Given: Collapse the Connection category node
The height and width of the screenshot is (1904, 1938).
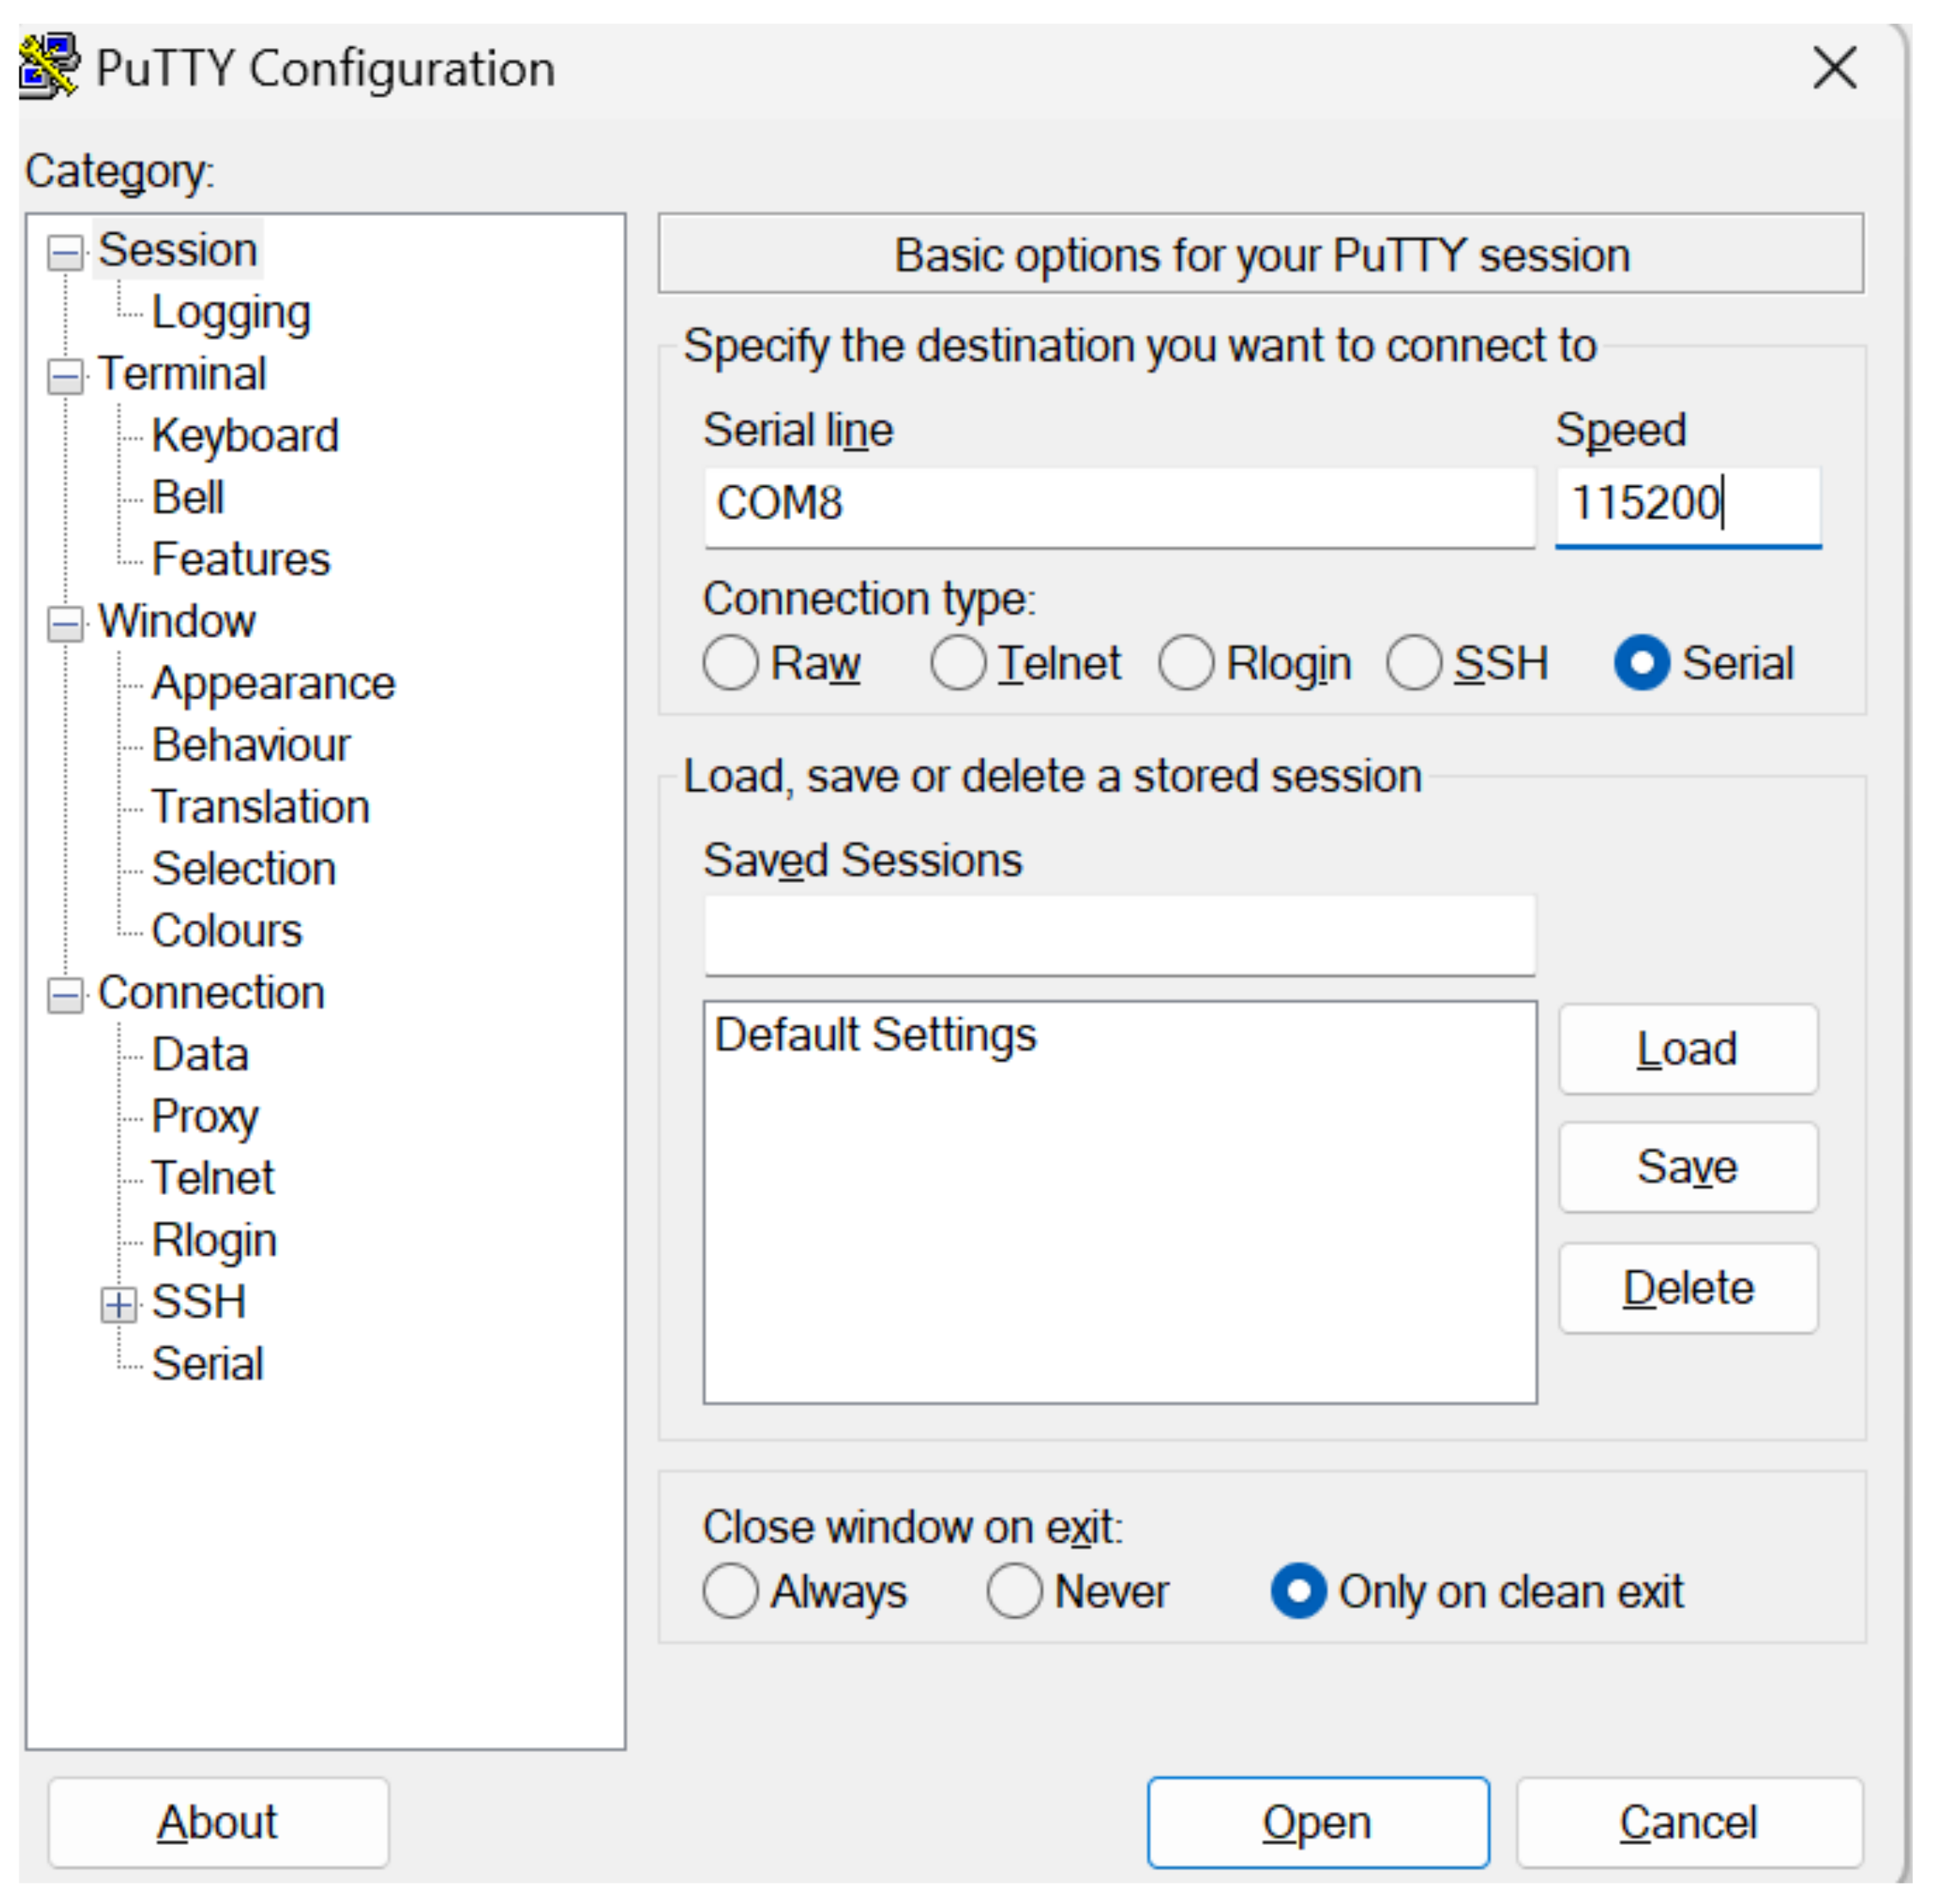Looking at the screenshot, I should 66,995.
